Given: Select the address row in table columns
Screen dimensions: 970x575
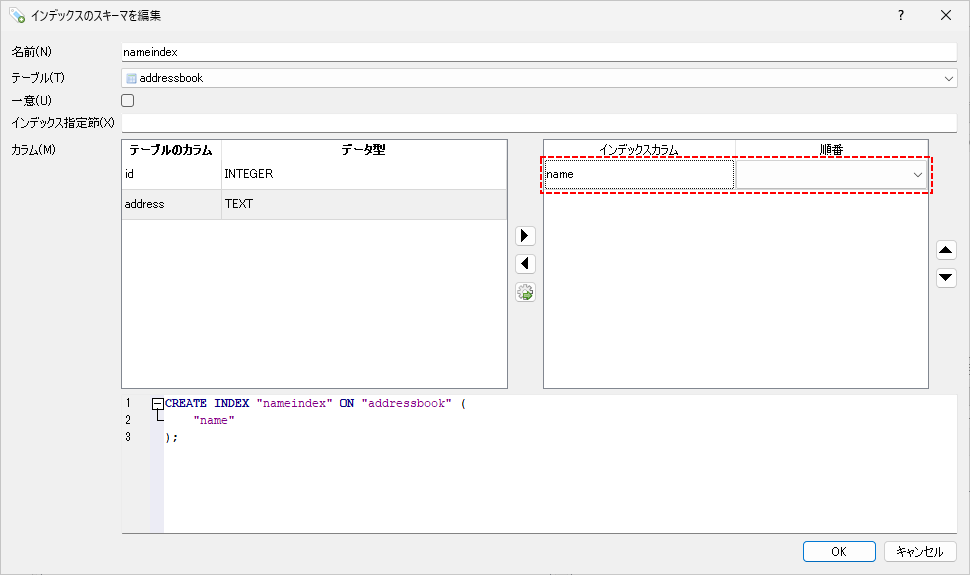Looking at the screenshot, I should click(170, 204).
